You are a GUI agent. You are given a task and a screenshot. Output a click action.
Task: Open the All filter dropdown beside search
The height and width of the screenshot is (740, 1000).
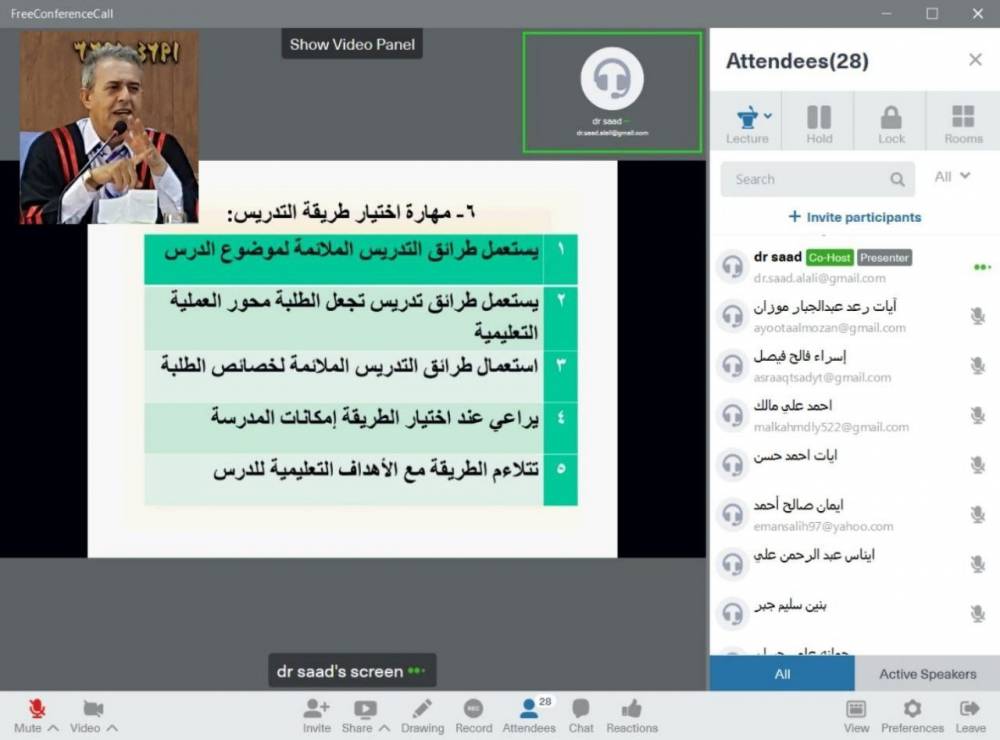click(x=952, y=177)
